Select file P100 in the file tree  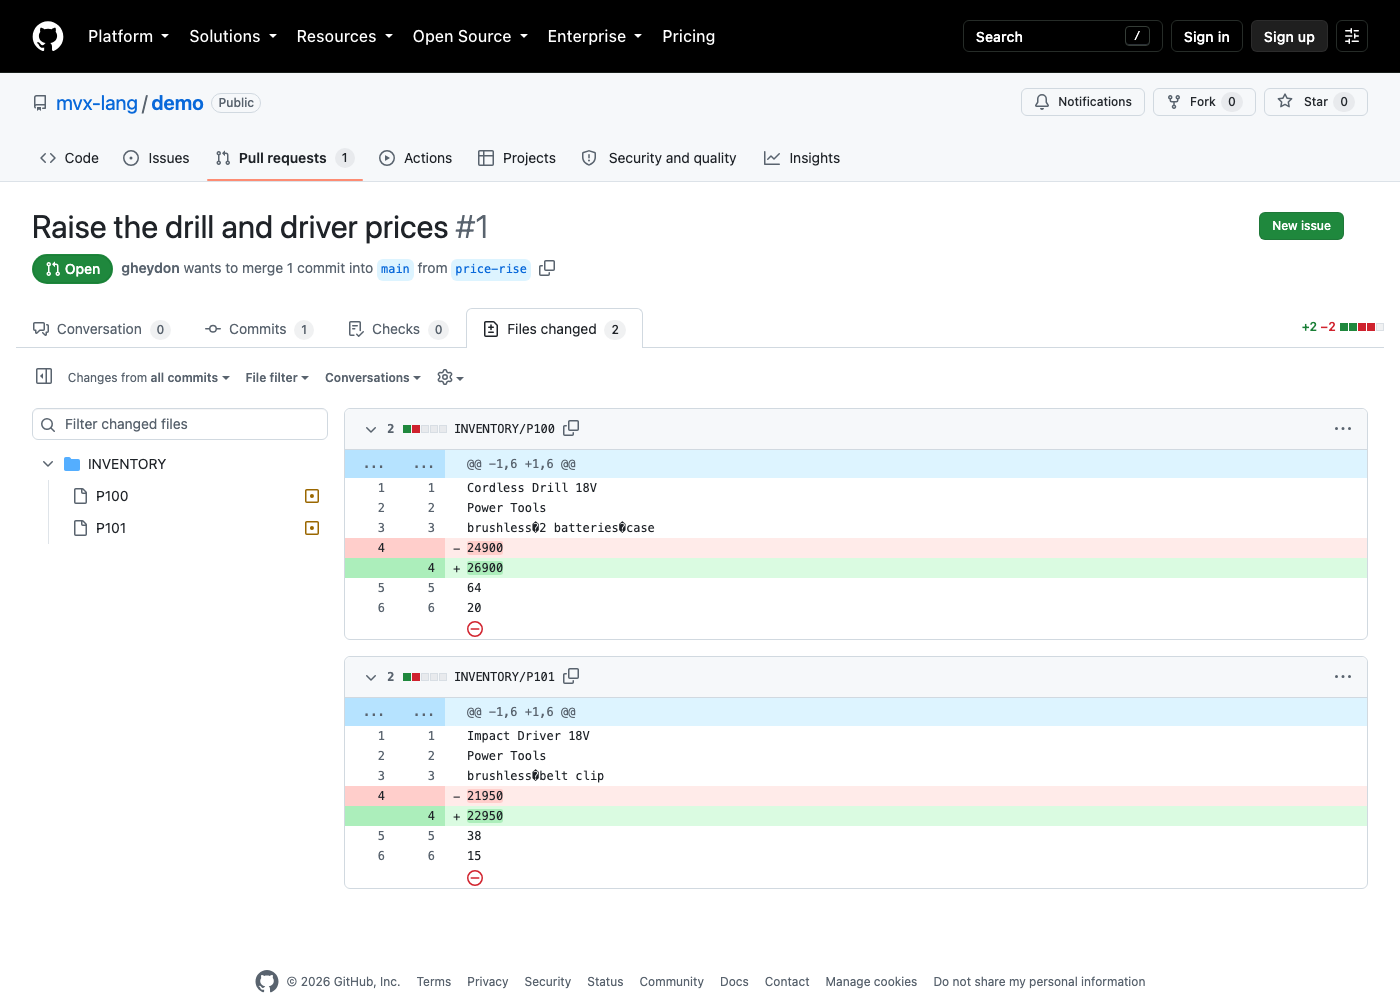coord(112,496)
